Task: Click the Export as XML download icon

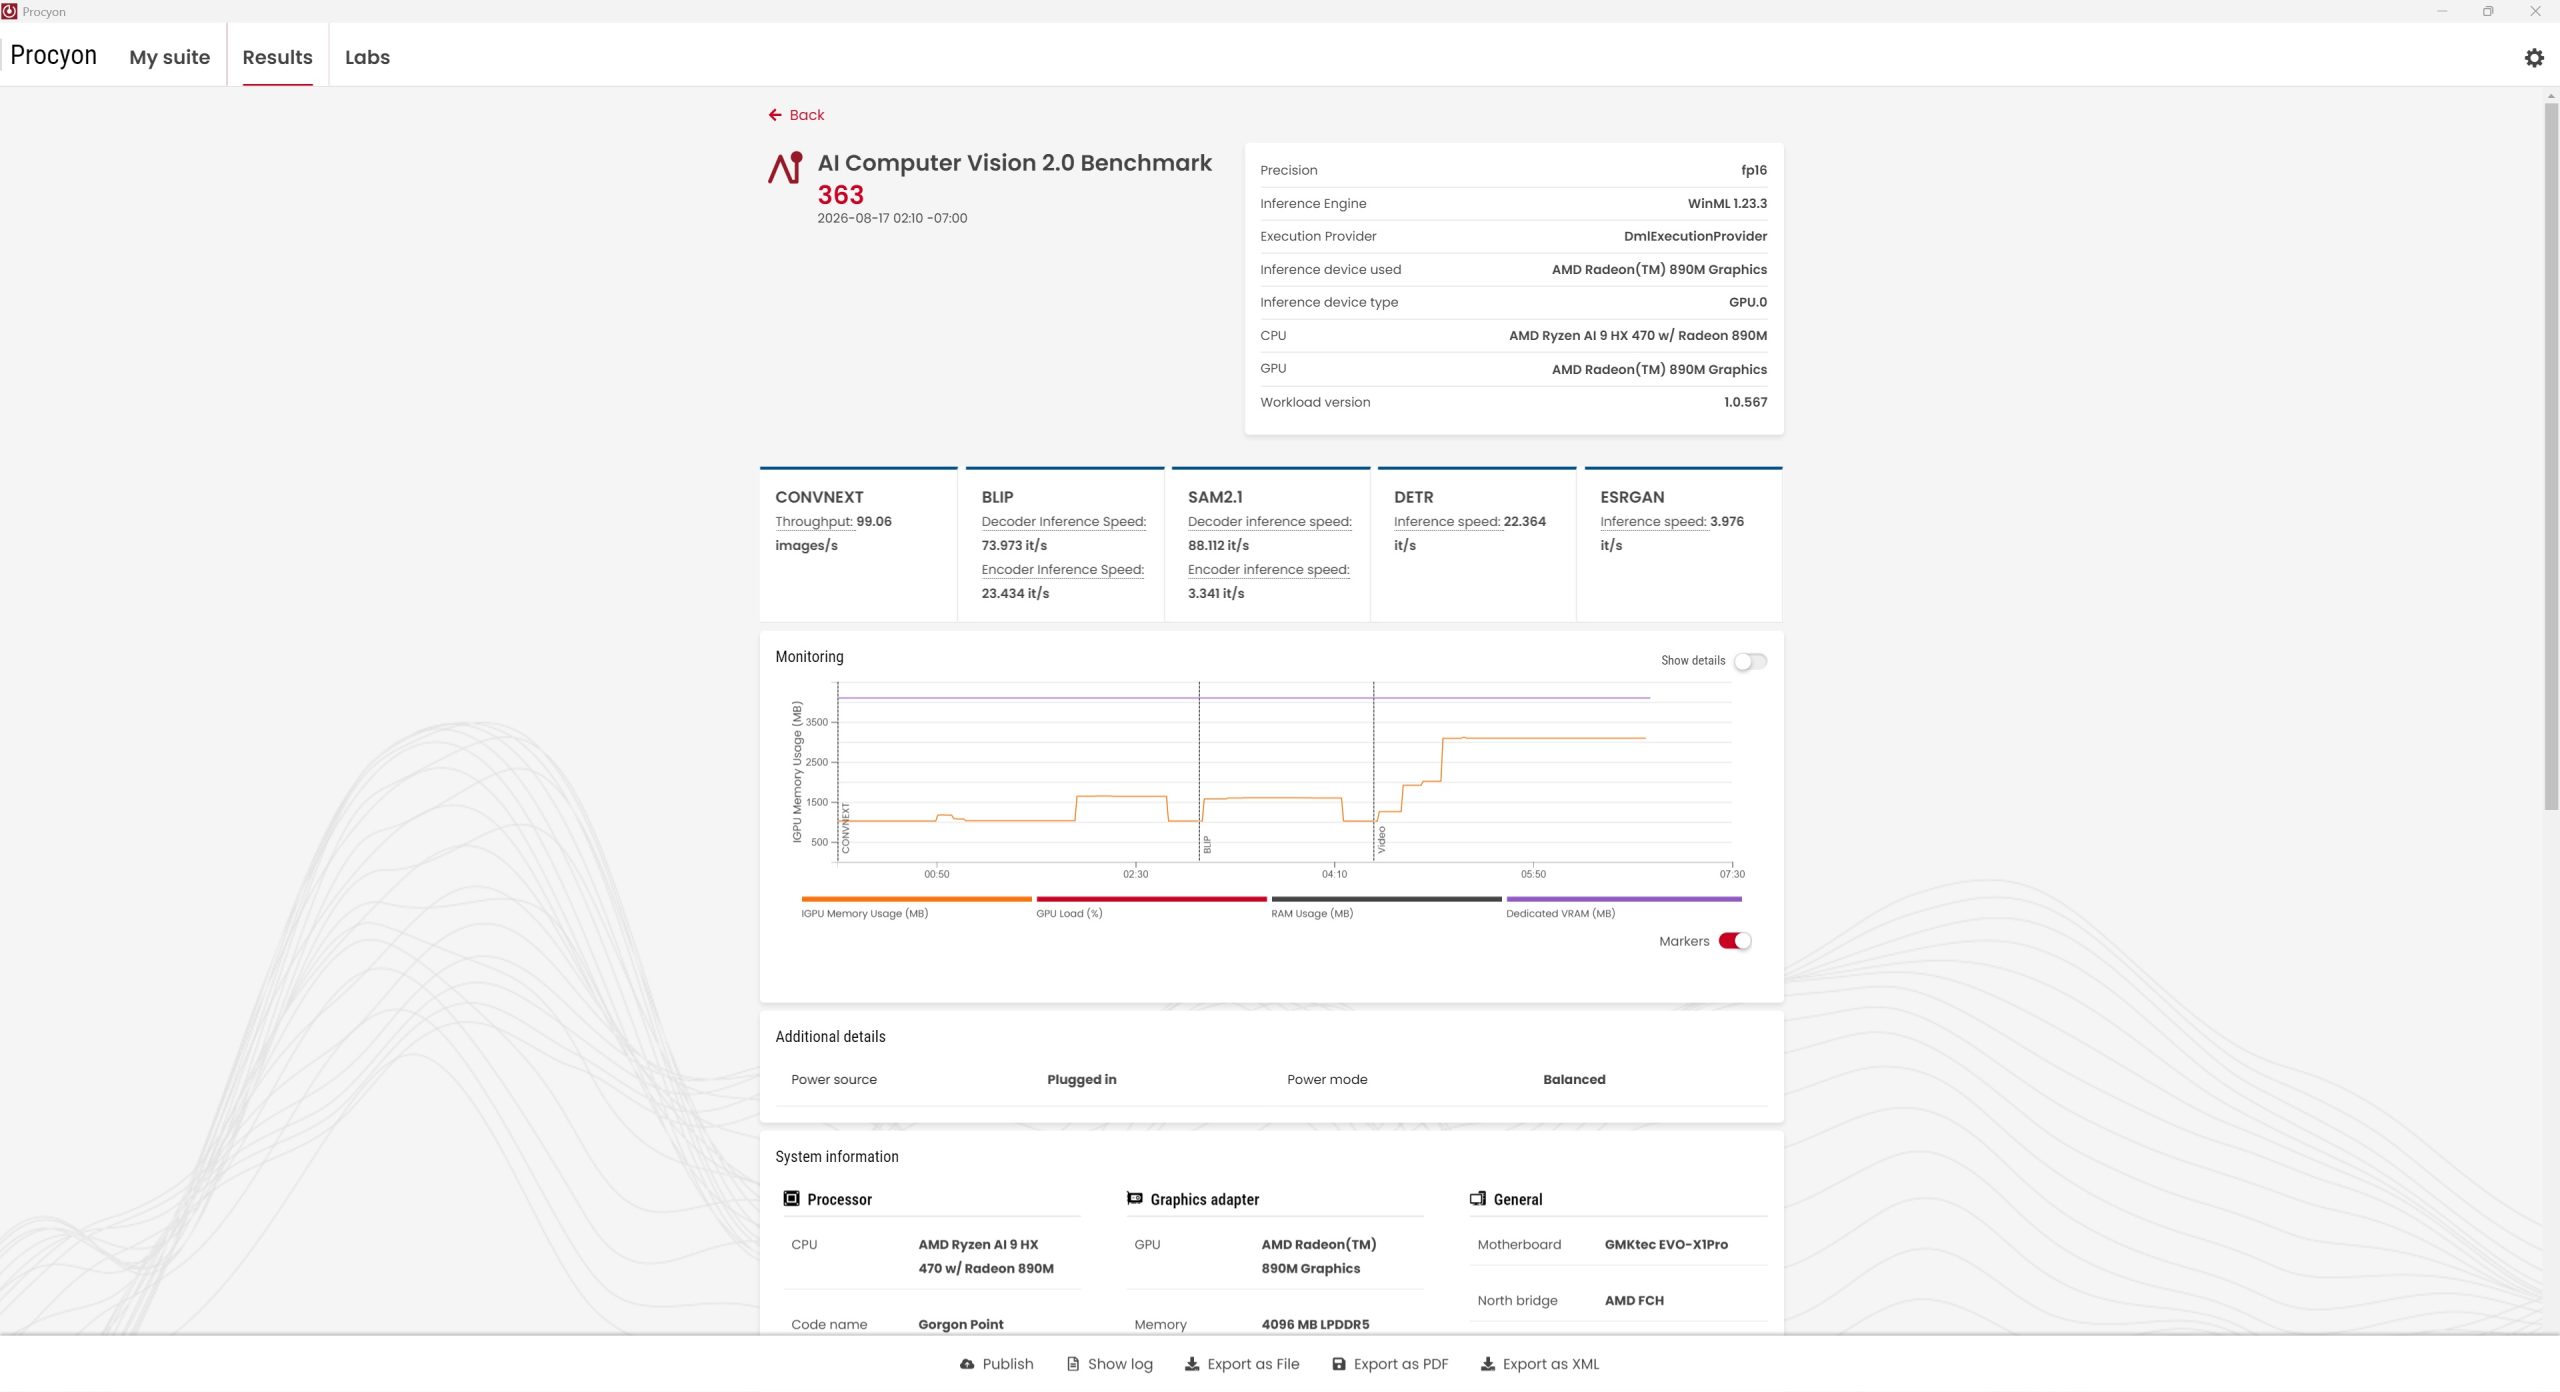Action: (x=1487, y=1364)
